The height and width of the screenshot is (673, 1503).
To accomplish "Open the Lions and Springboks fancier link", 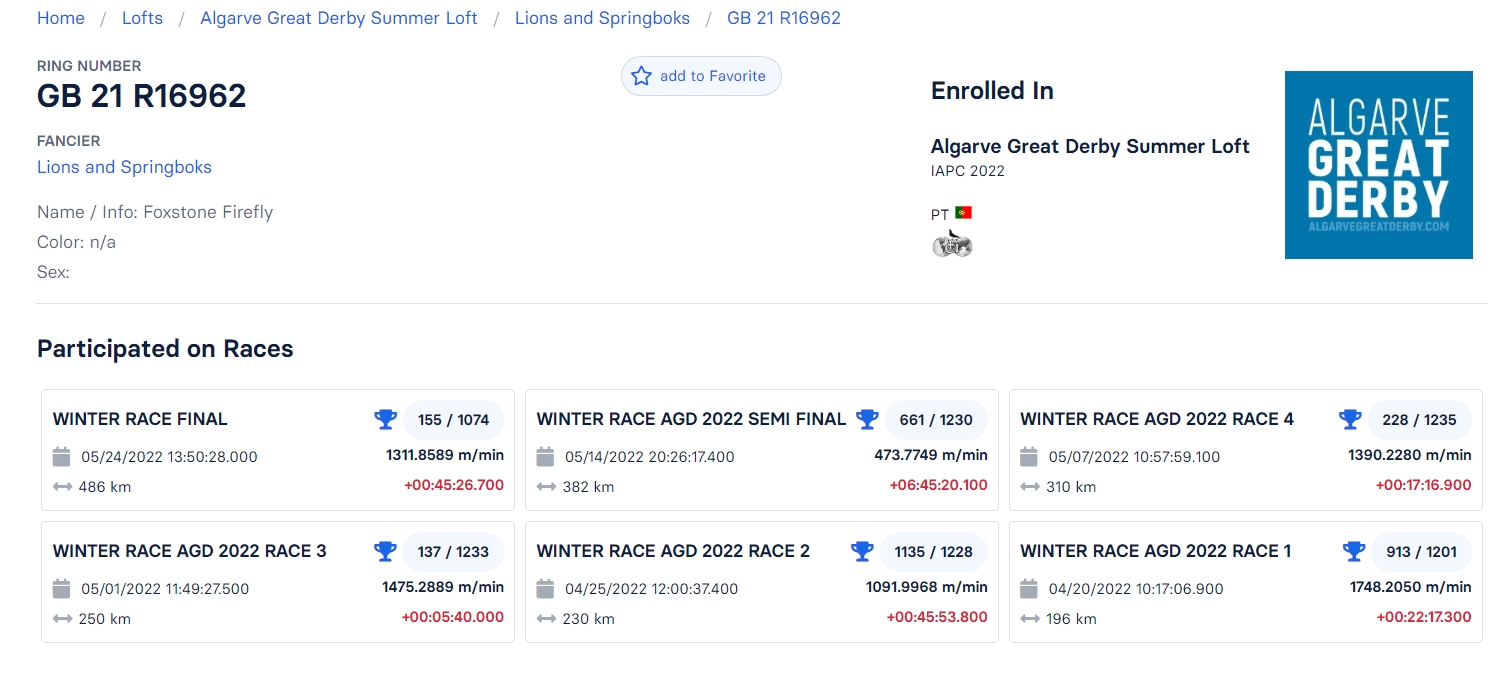I will click(x=124, y=167).
